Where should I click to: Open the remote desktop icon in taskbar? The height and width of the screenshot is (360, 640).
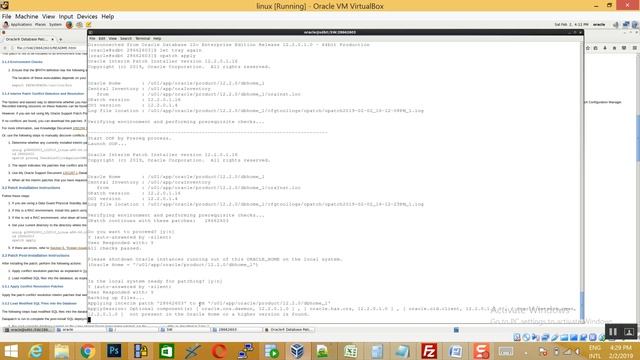245,351
